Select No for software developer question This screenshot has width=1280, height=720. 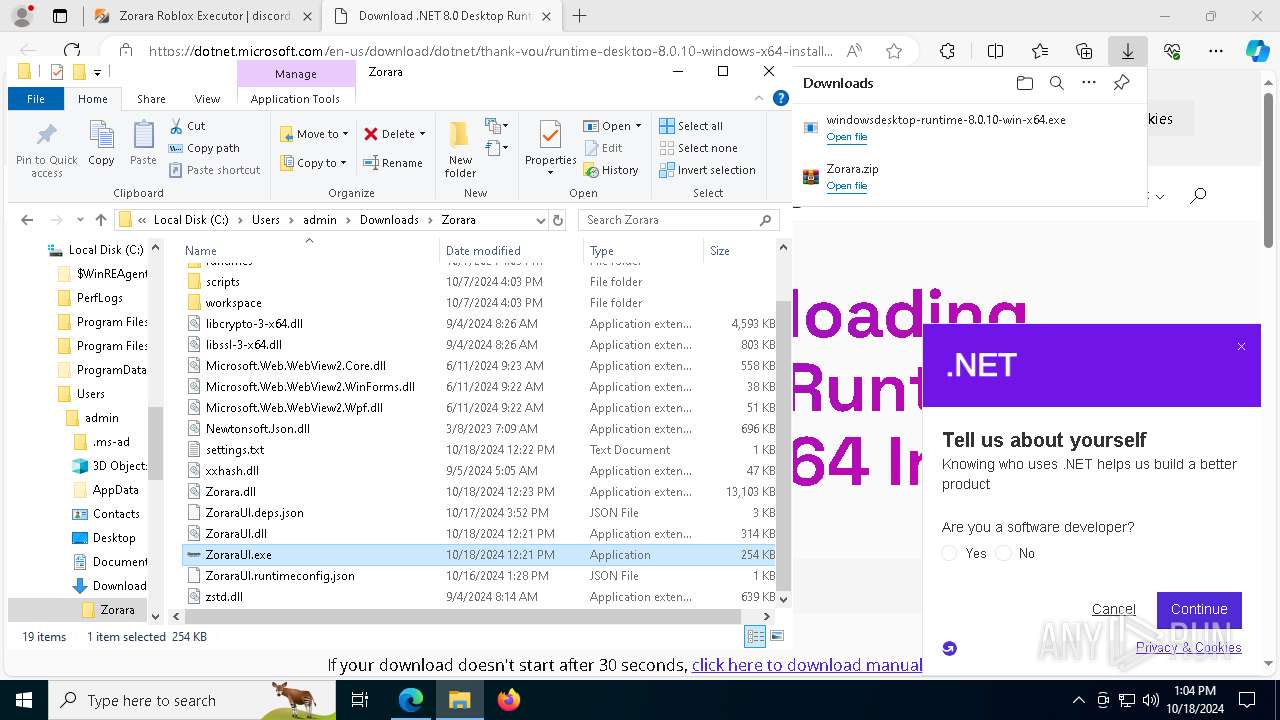(1003, 553)
